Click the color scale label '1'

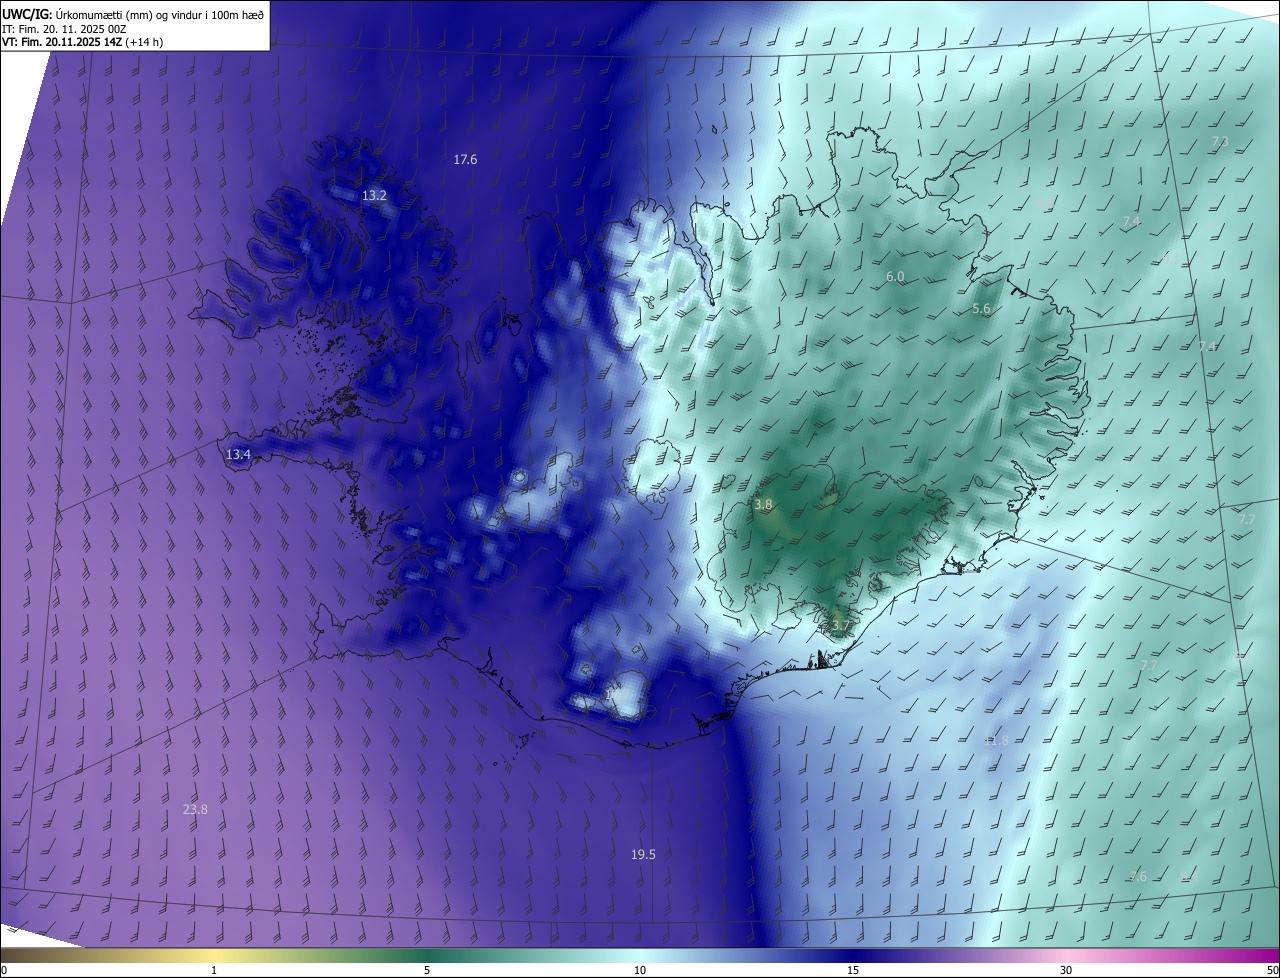pyautogui.click(x=214, y=970)
